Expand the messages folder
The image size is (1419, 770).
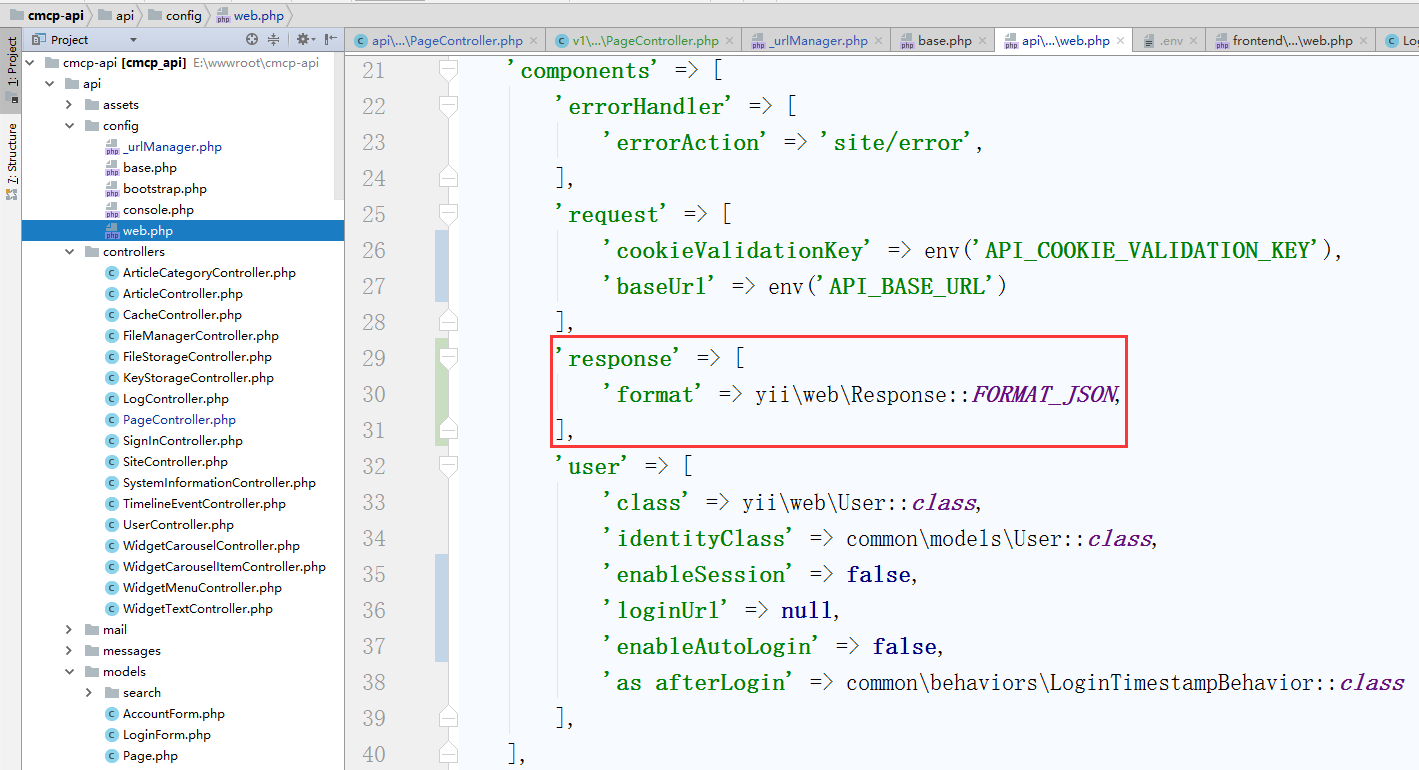pyautogui.click(x=69, y=651)
